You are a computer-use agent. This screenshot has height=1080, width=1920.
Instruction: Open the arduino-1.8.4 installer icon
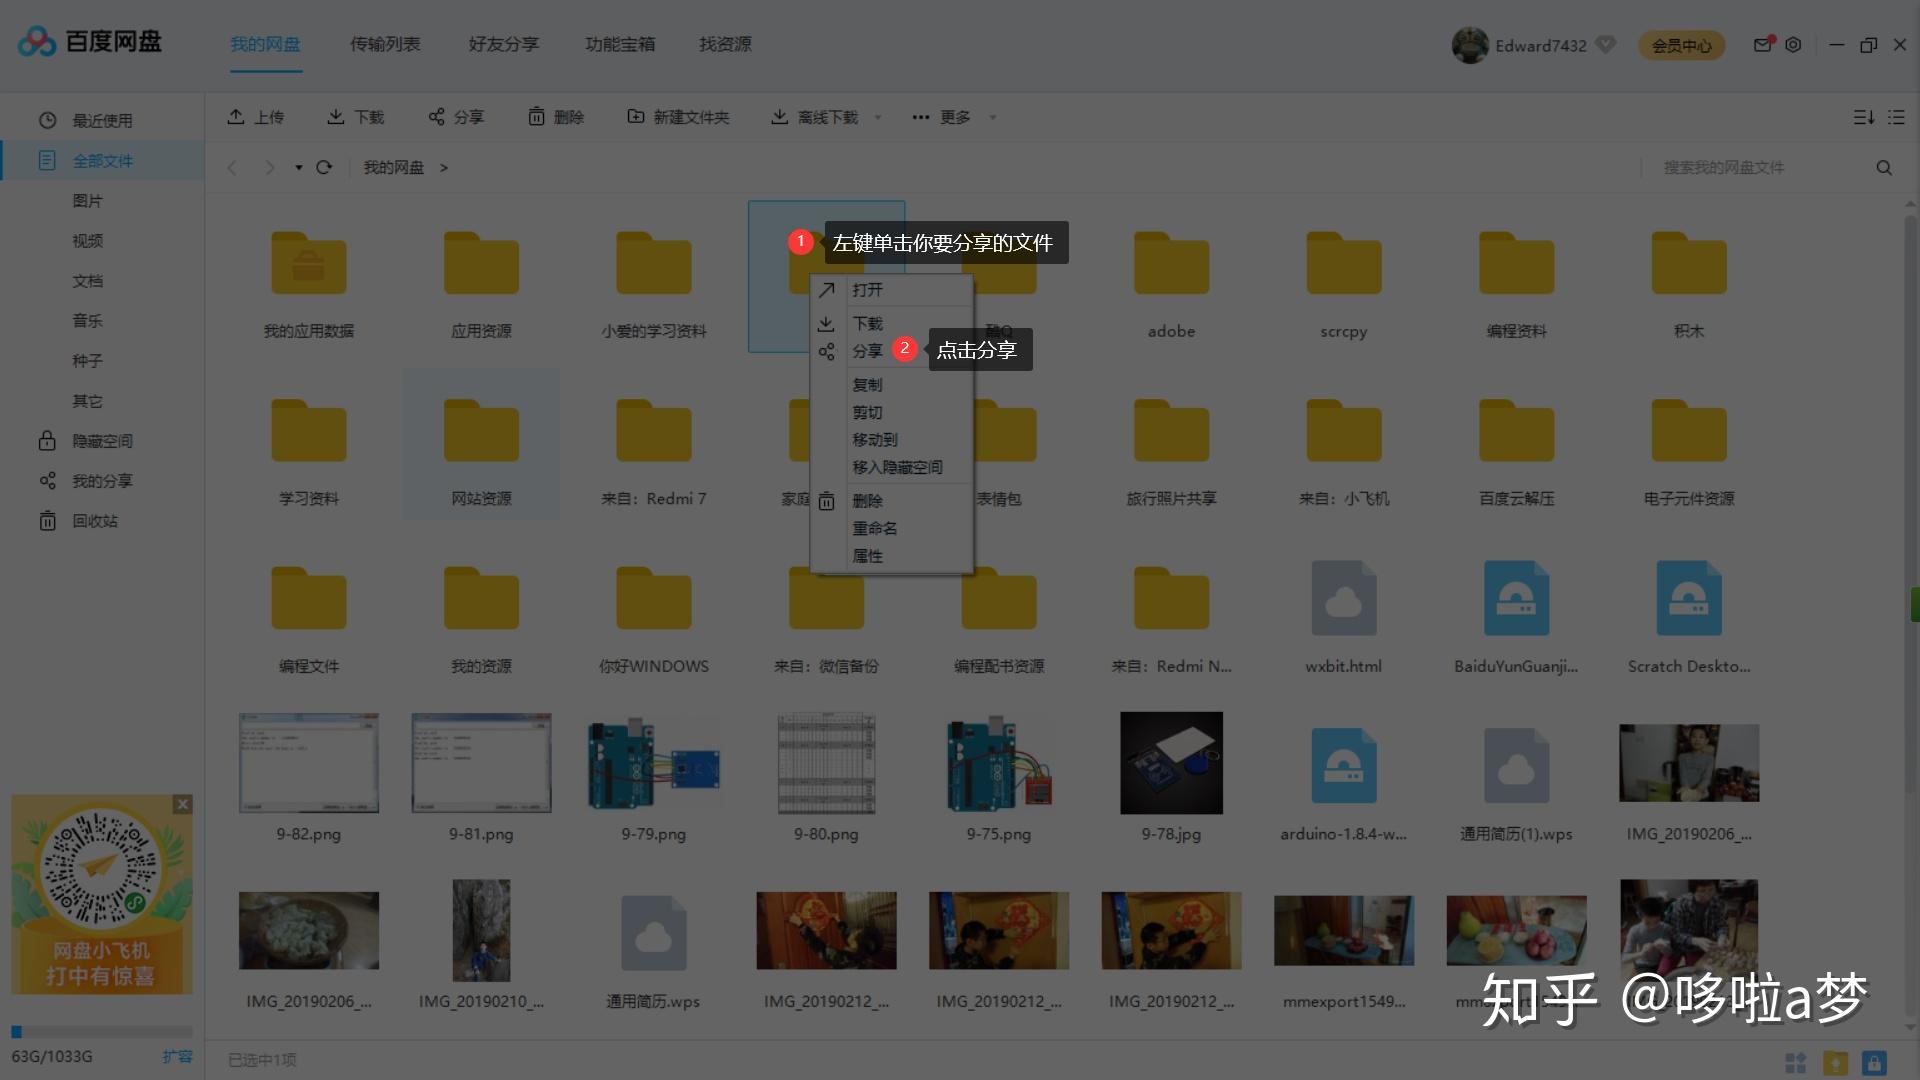coord(1343,765)
